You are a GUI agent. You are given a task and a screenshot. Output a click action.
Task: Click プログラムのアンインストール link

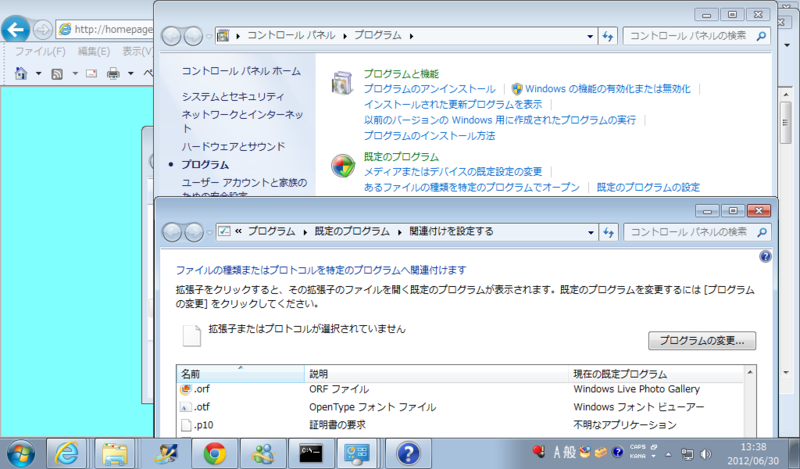pyautogui.click(x=429, y=89)
